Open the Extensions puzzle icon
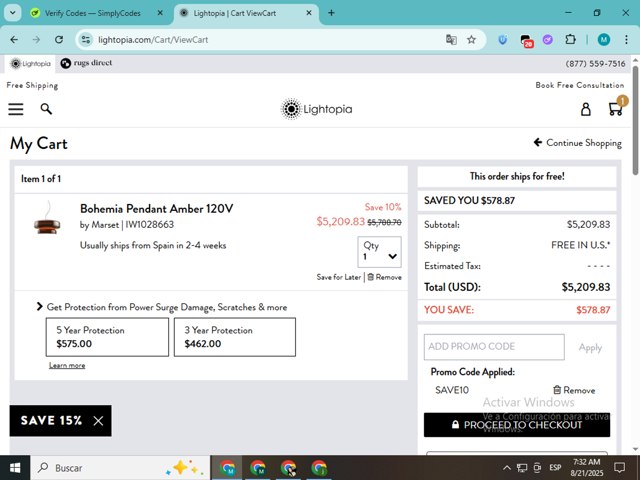Image resolution: width=640 pixels, height=480 pixels. point(570,40)
